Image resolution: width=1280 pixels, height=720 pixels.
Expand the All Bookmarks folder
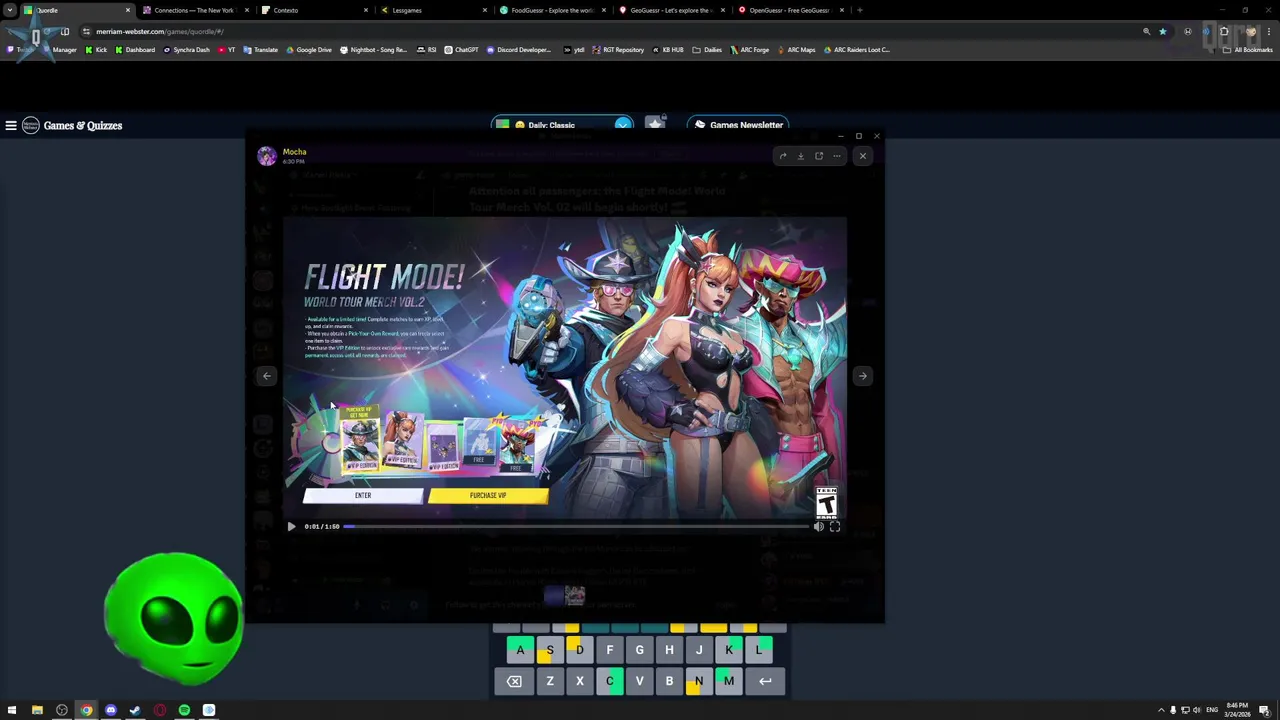click(x=1248, y=49)
